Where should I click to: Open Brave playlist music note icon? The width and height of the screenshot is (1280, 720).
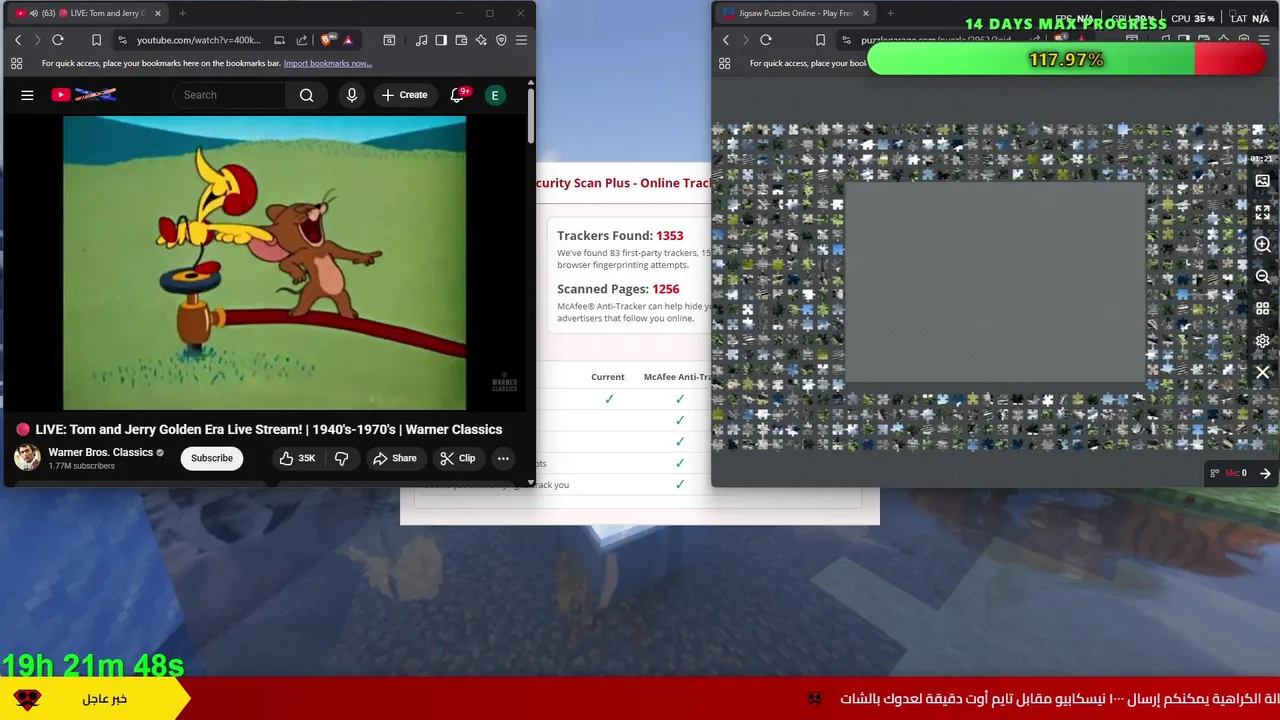(x=421, y=40)
